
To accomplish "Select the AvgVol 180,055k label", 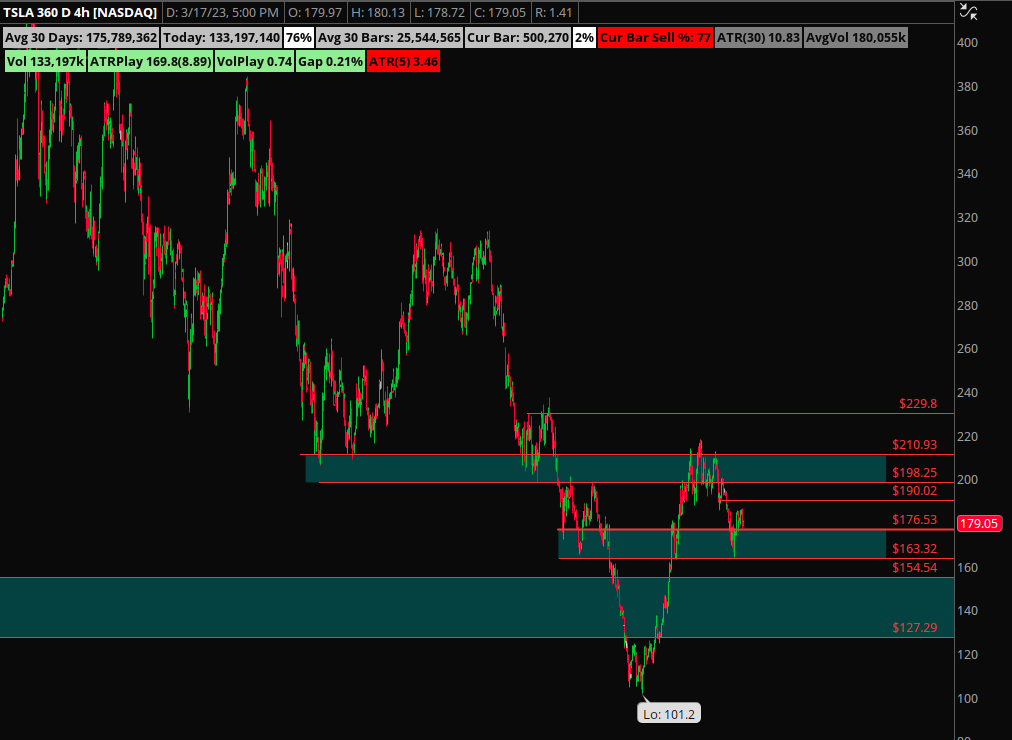I will click(856, 38).
